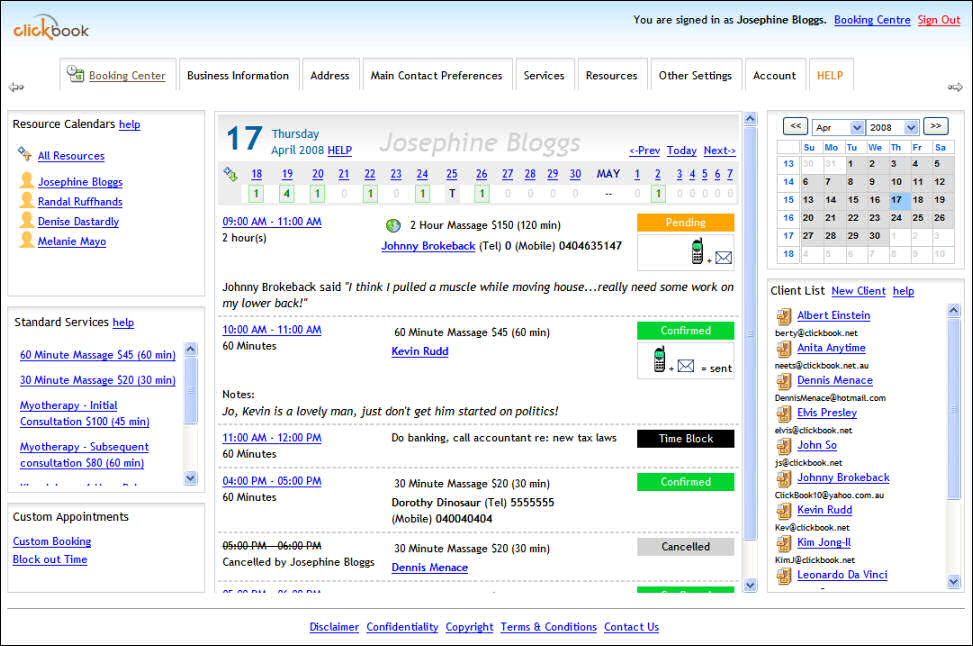The height and width of the screenshot is (646, 973).
Task: Open the Services tab
Action: [x=544, y=75]
